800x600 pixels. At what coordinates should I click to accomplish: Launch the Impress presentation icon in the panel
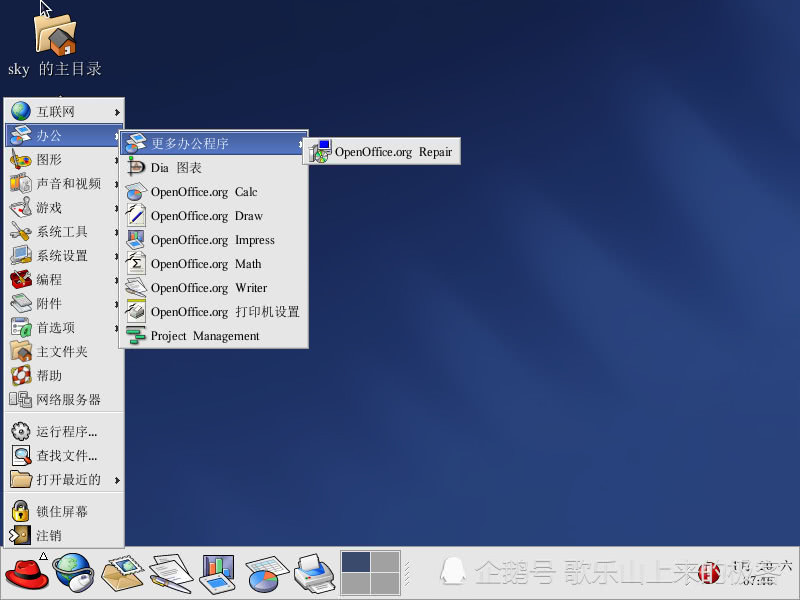[218, 573]
